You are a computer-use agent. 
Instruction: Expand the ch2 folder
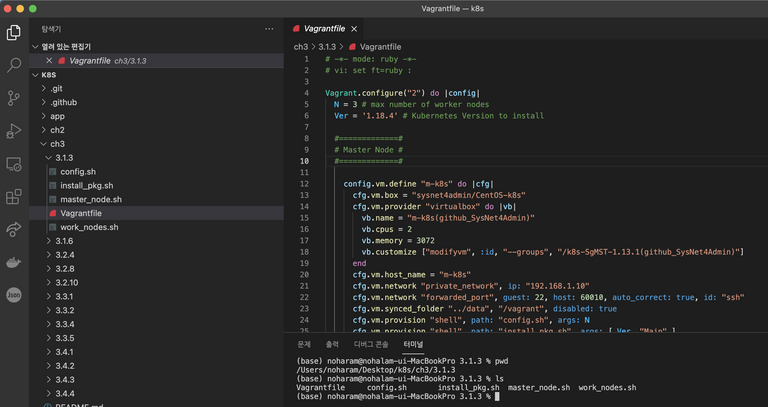(44, 130)
